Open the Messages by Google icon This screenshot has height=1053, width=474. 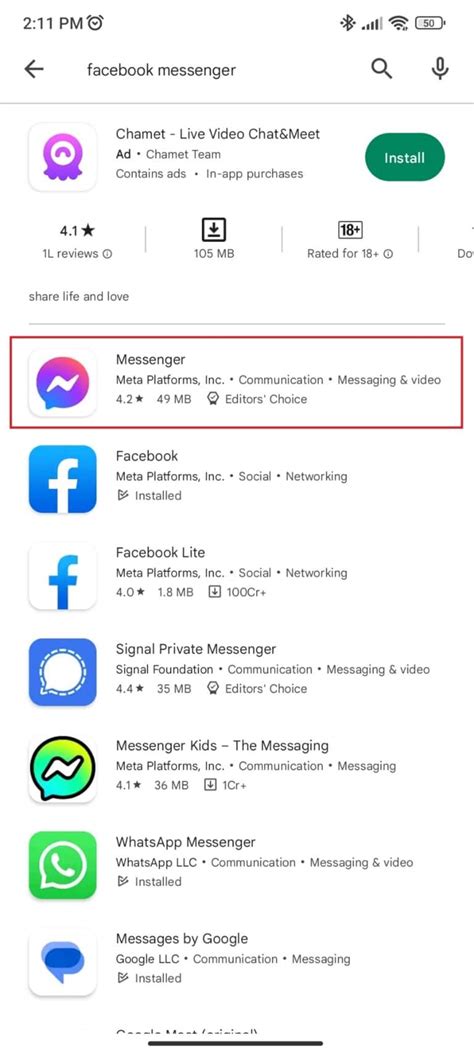(x=62, y=962)
